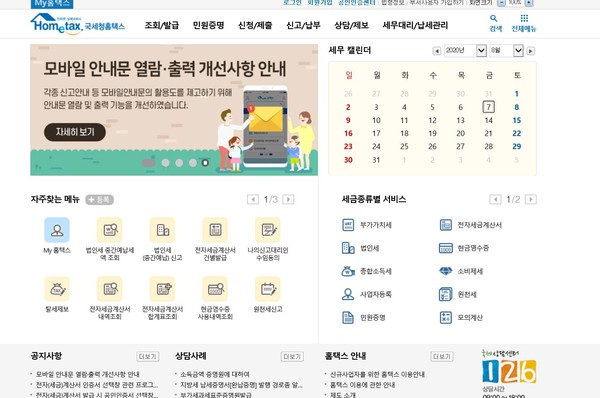Click 더보기 next to 홈택스 안내

pos(442,357)
